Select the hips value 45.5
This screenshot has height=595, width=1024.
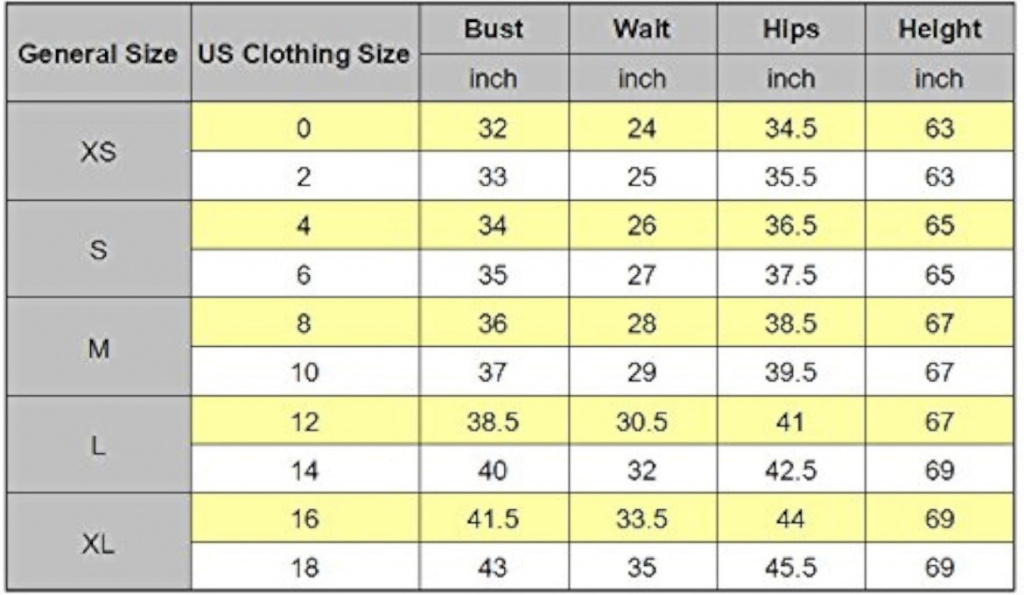click(x=791, y=567)
